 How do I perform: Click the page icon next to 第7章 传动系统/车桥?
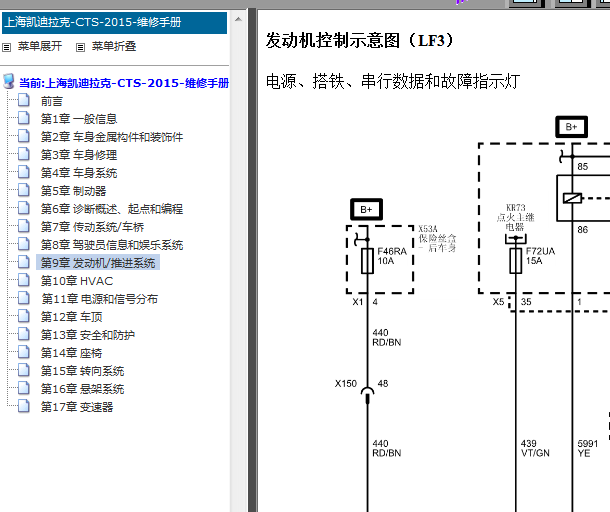pyautogui.click(x=24, y=226)
